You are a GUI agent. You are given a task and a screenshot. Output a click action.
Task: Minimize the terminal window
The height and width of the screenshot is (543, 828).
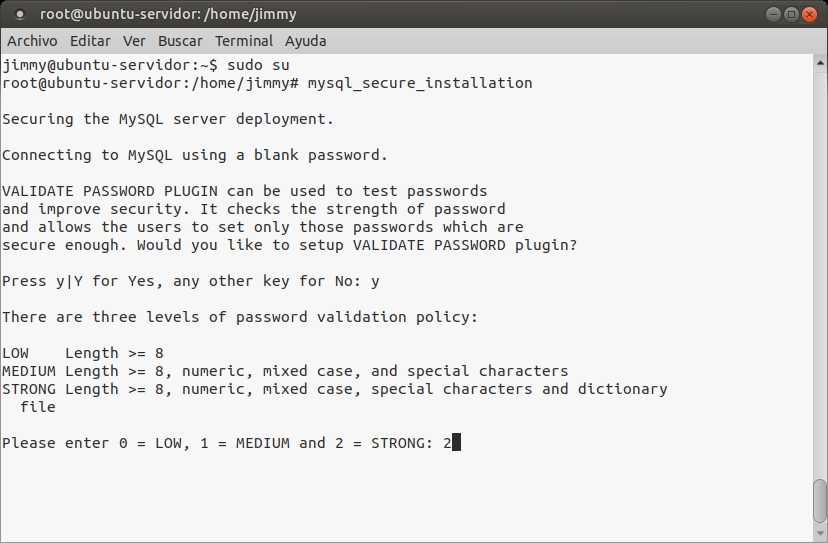click(x=772, y=15)
